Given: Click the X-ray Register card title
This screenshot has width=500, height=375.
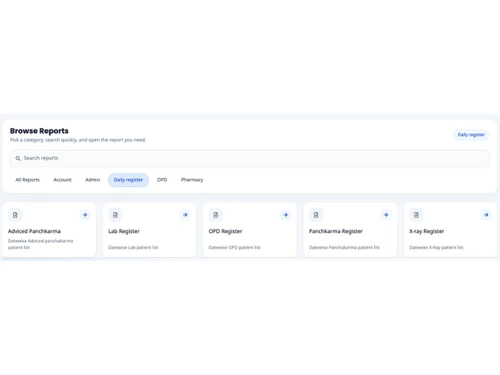Looking at the screenshot, I should pyautogui.click(x=427, y=231).
